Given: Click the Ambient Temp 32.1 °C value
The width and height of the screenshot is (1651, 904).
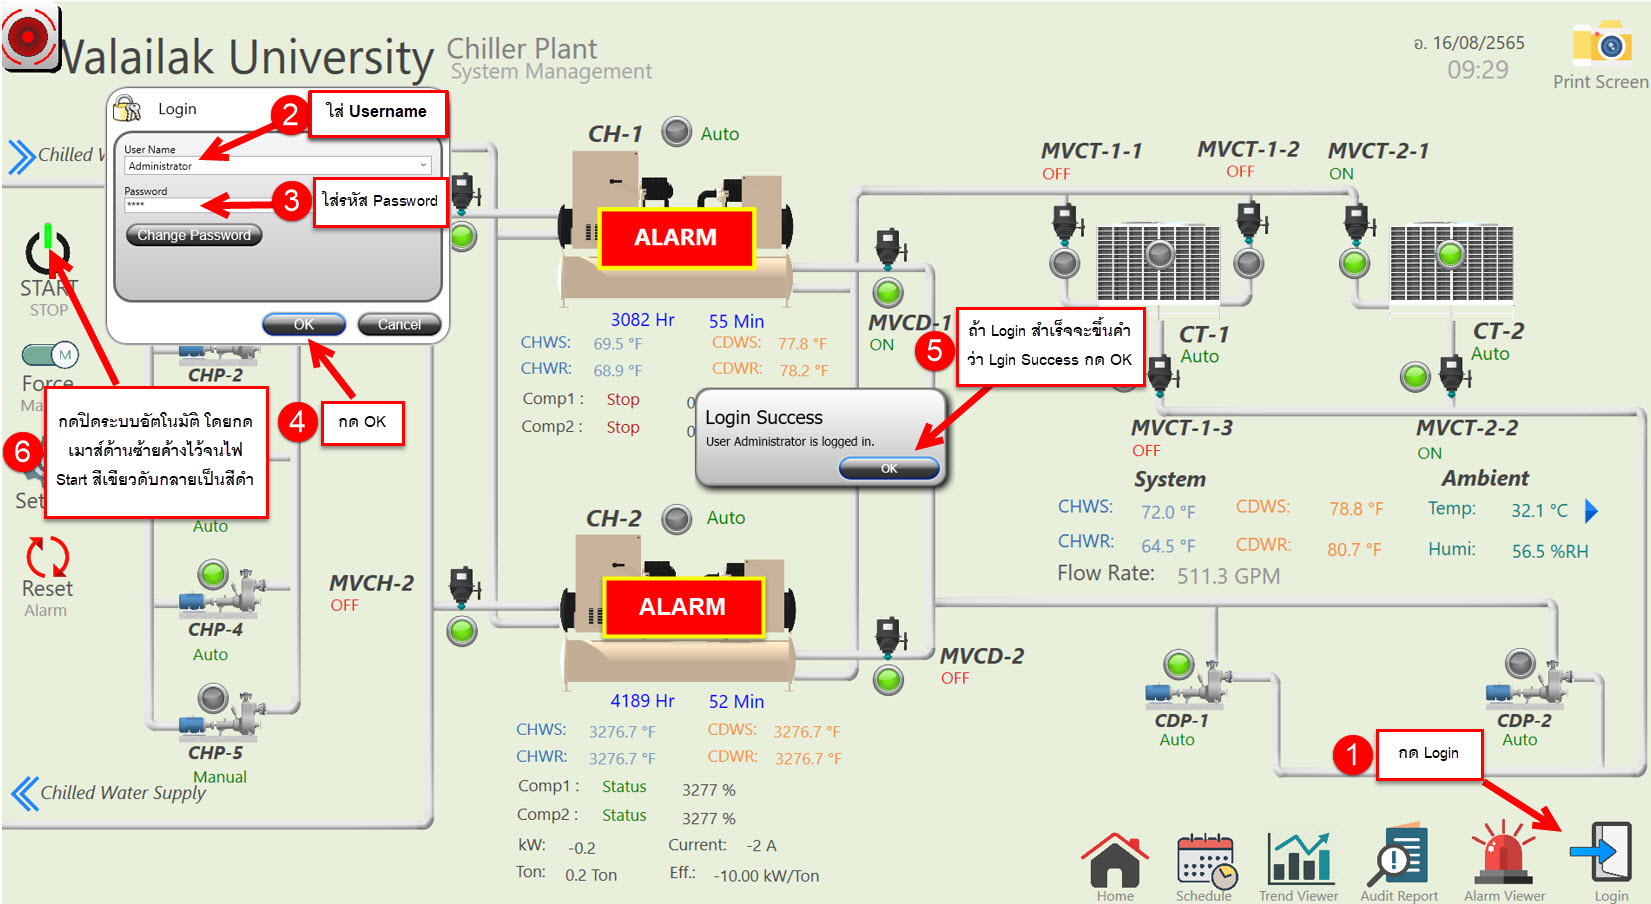Looking at the screenshot, I should [1539, 510].
